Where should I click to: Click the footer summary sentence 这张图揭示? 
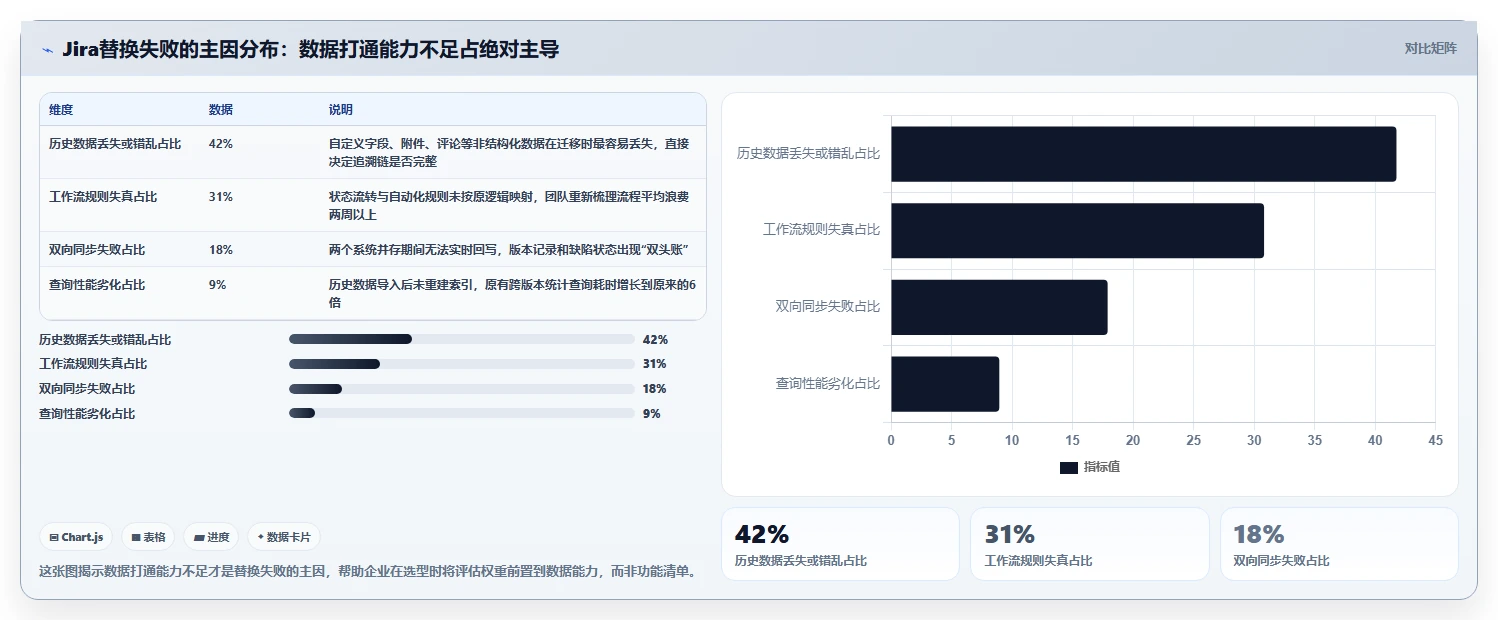tap(368, 572)
